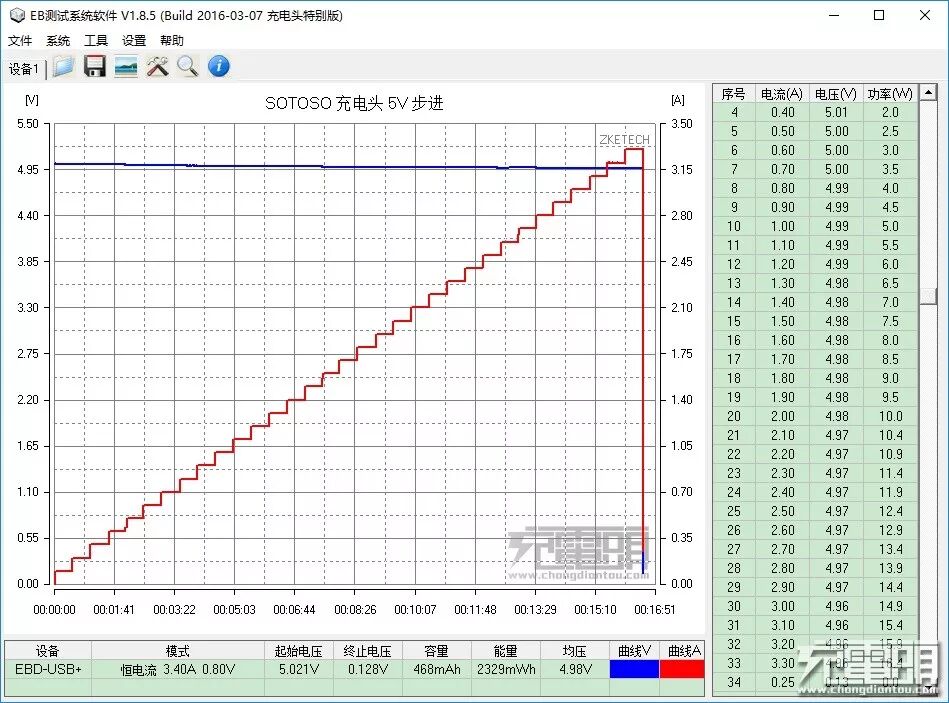
Task: Click the 能量 column header
Action: 505,651
